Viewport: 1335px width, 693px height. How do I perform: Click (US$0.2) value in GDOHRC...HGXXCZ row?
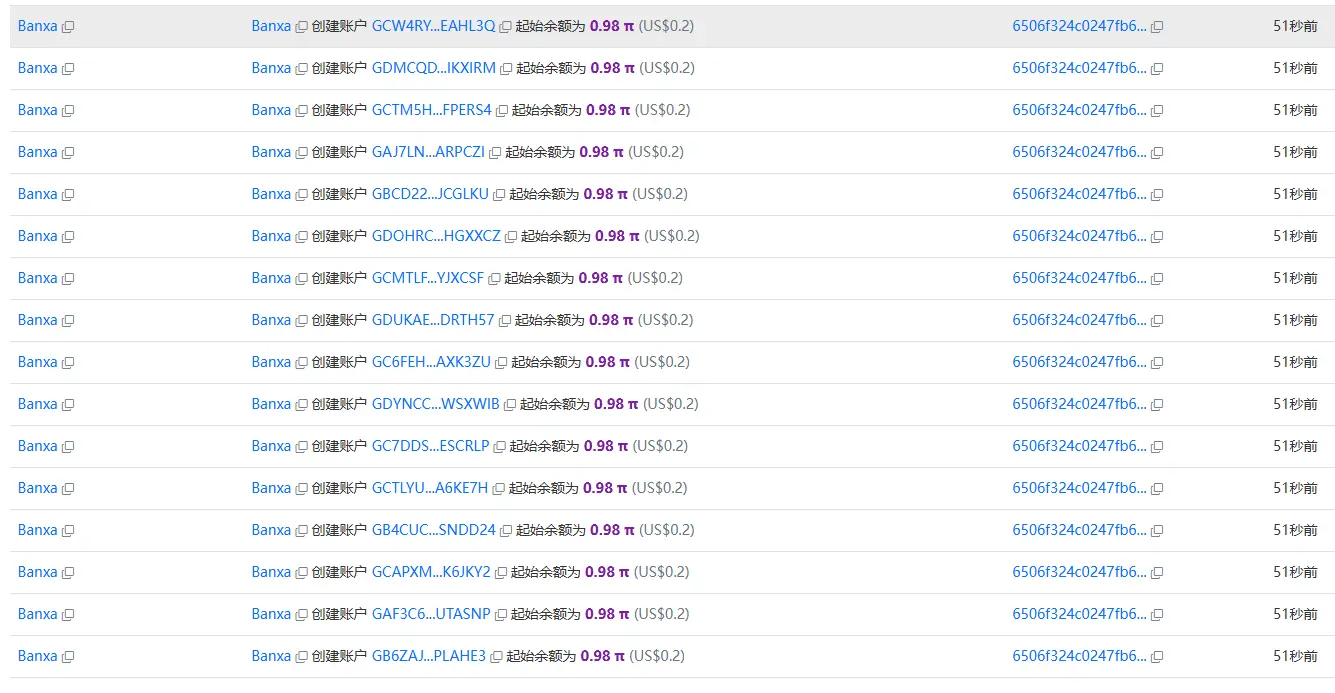pyautogui.click(x=672, y=236)
